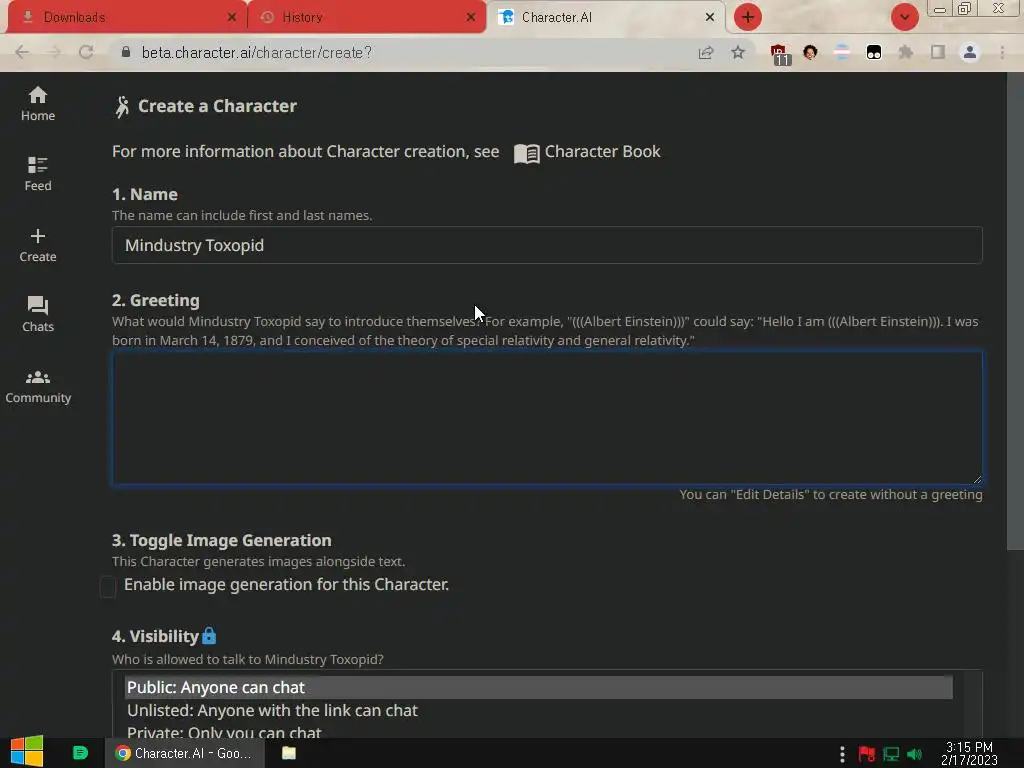Click the share page icon in address bar
This screenshot has height=768, width=1024.
(x=706, y=53)
